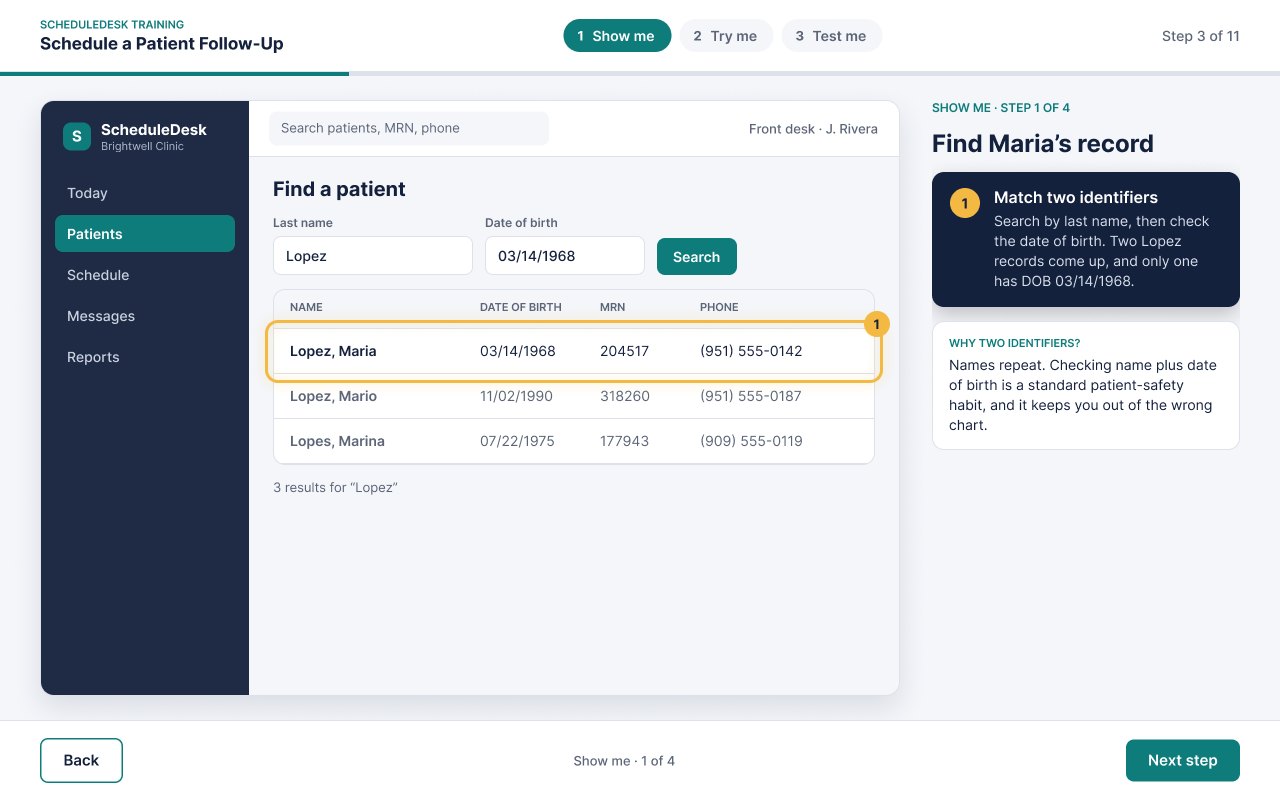Open Schedule in the sidebar

coord(145,275)
